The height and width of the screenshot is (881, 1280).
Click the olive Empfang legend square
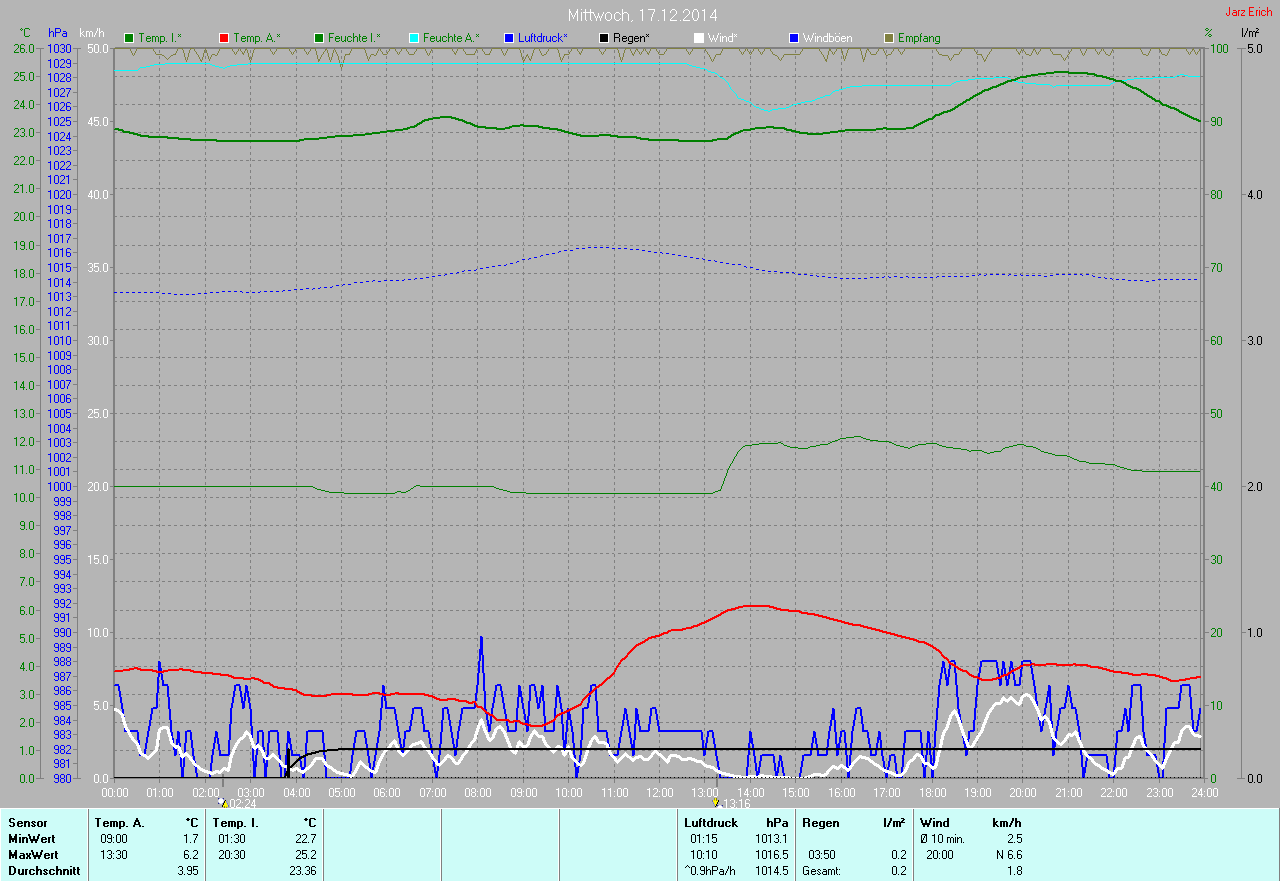pos(889,38)
